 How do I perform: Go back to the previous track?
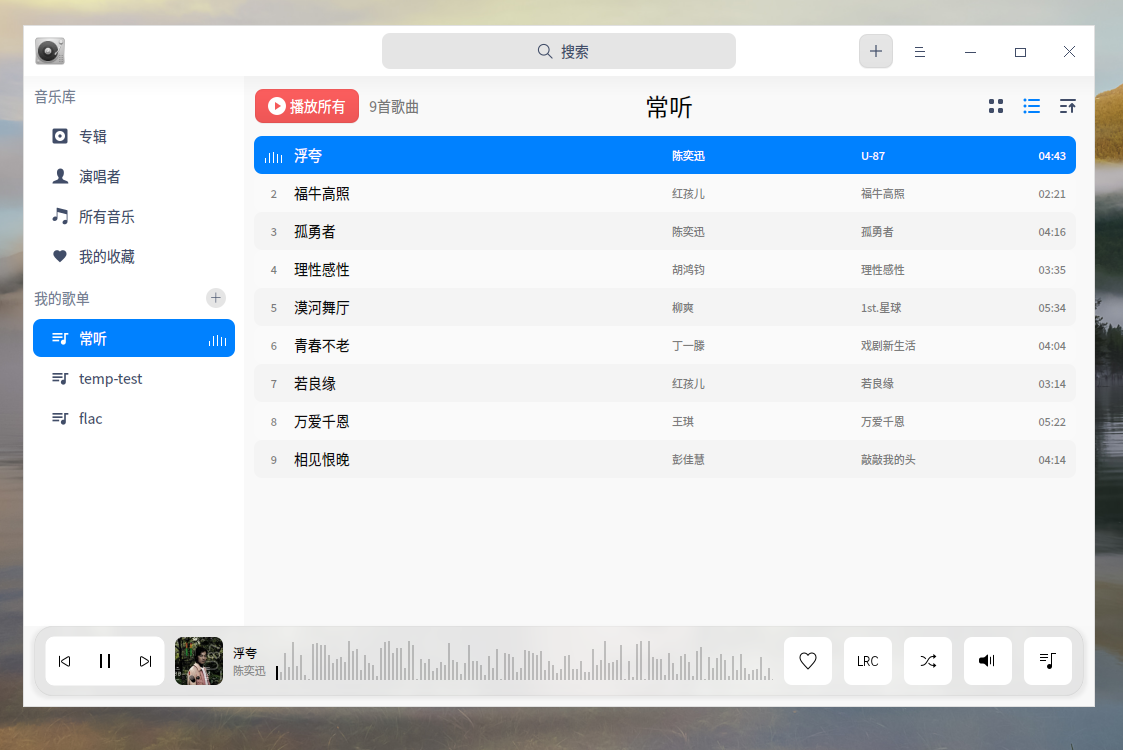65,661
